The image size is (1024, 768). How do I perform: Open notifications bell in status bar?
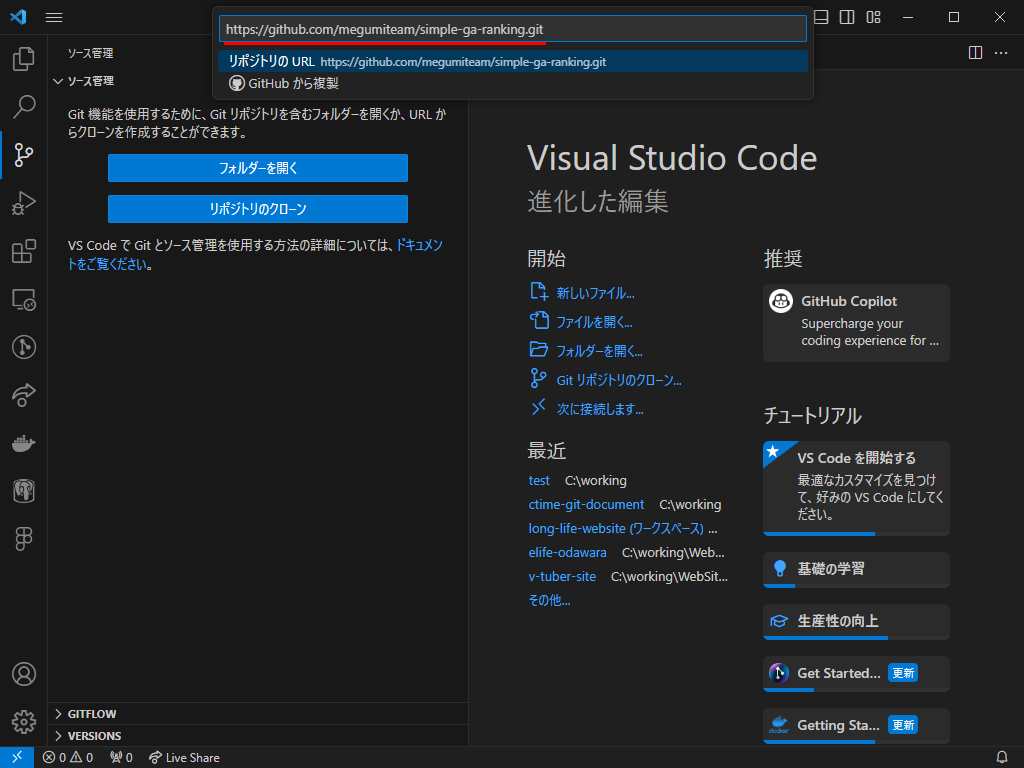pos(1001,758)
